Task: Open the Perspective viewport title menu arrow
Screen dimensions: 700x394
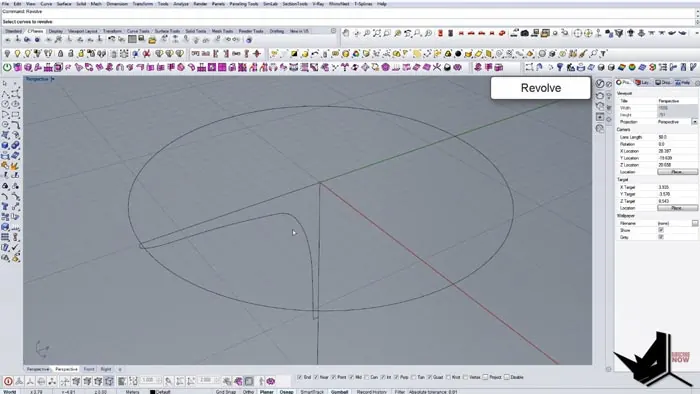Action: coord(52,79)
